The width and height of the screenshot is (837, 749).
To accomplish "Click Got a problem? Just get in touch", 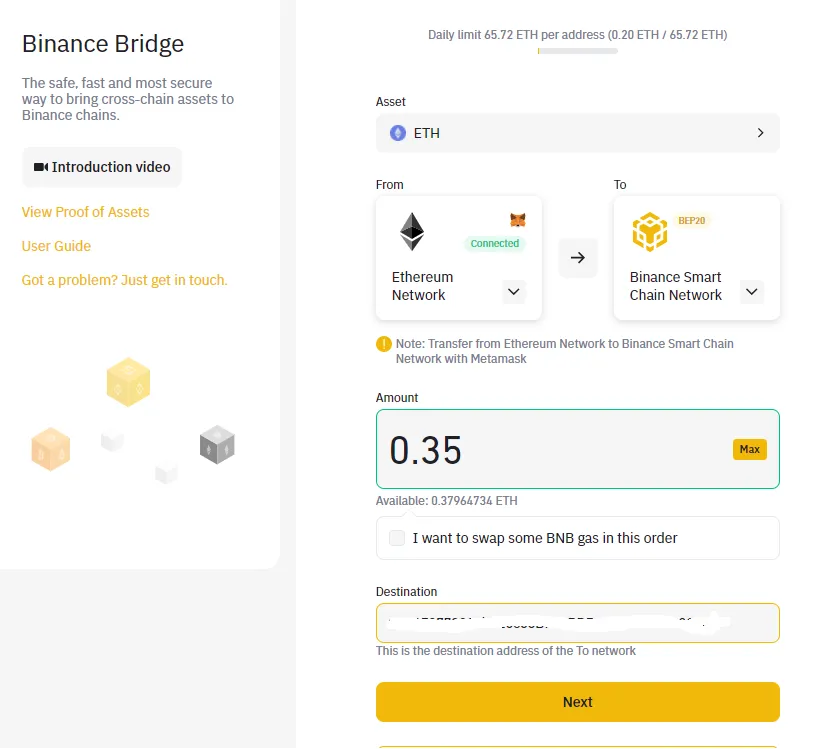I will (x=124, y=280).
